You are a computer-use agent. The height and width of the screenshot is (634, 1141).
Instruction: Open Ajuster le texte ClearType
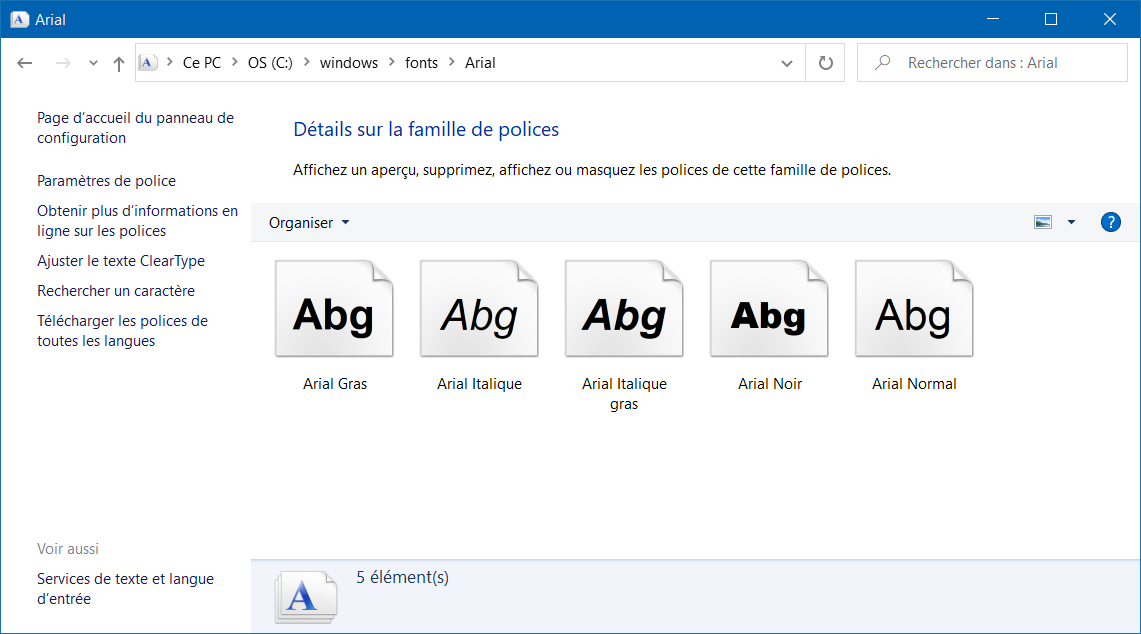point(121,261)
